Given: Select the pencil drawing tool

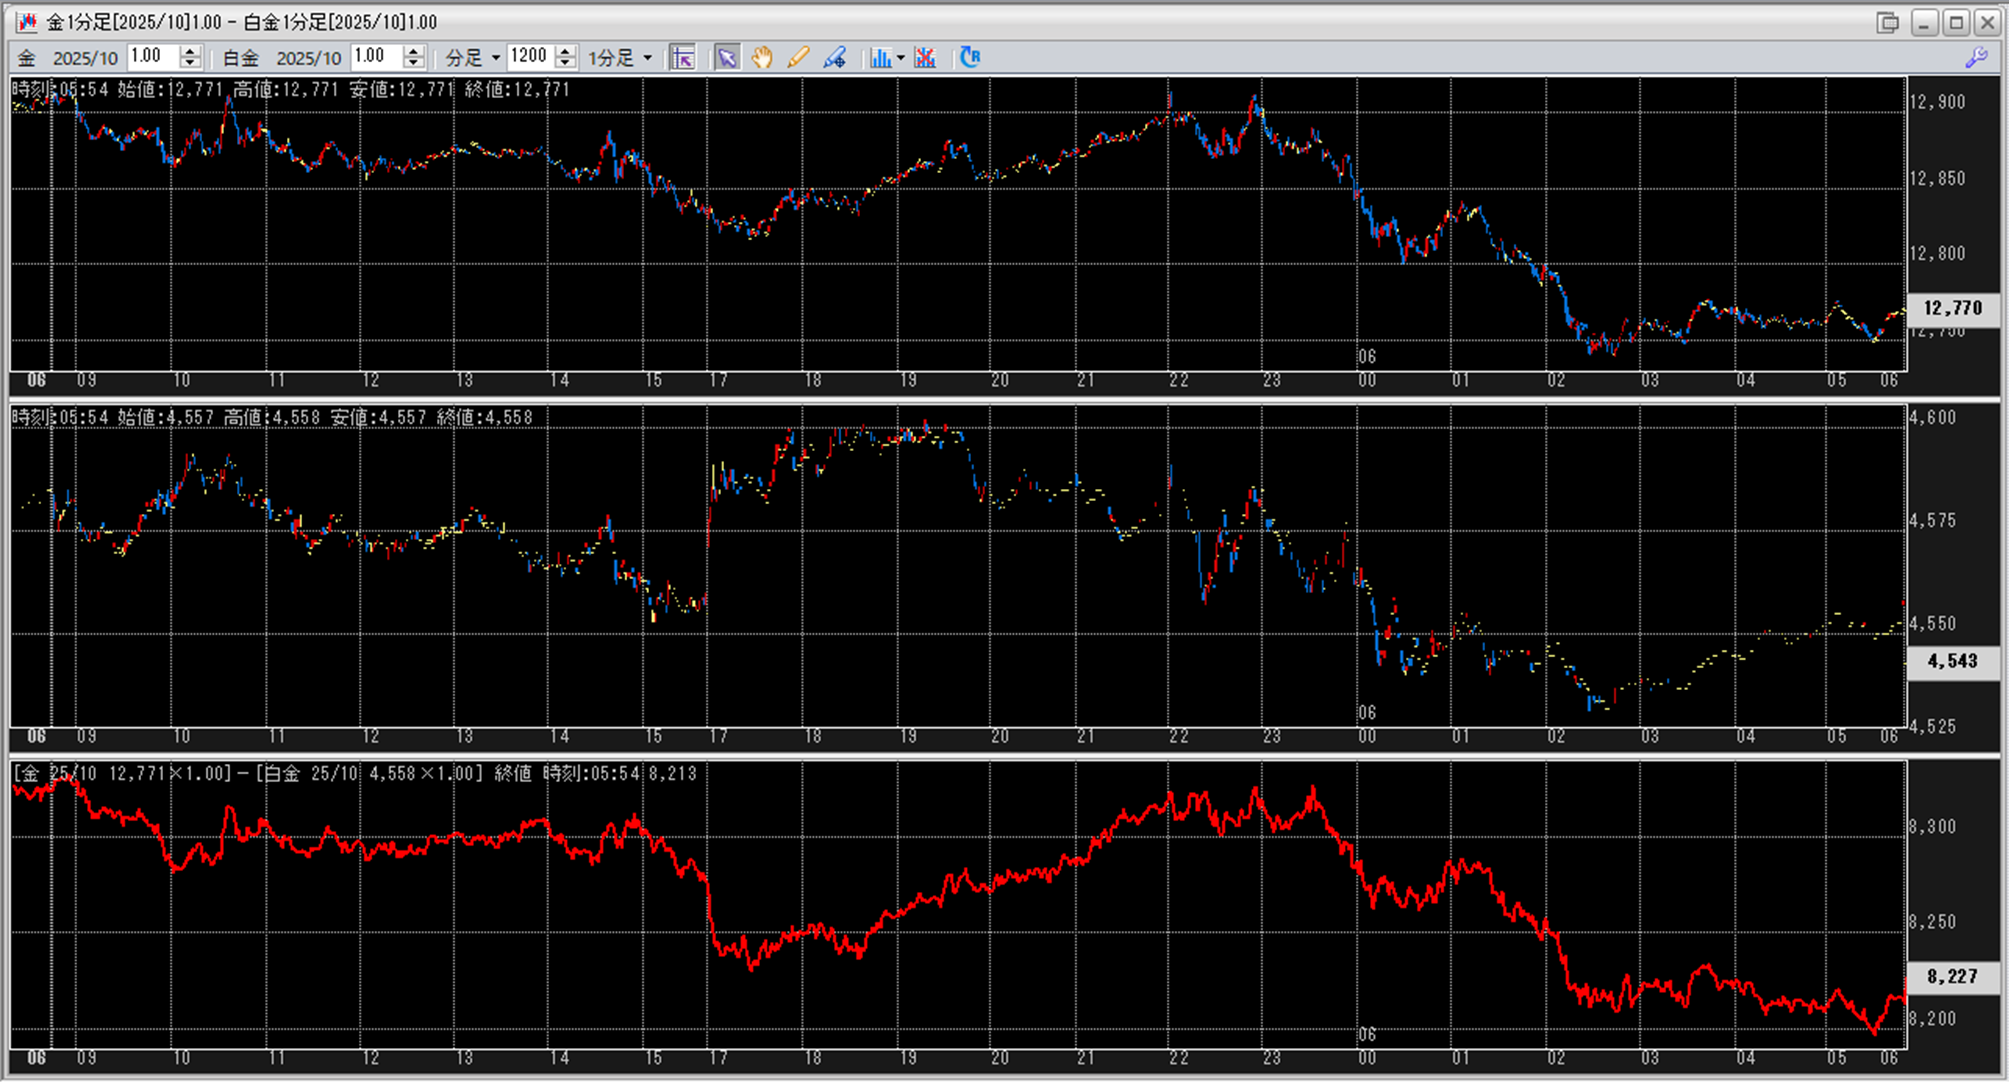Looking at the screenshot, I should pyautogui.click(x=797, y=58).
